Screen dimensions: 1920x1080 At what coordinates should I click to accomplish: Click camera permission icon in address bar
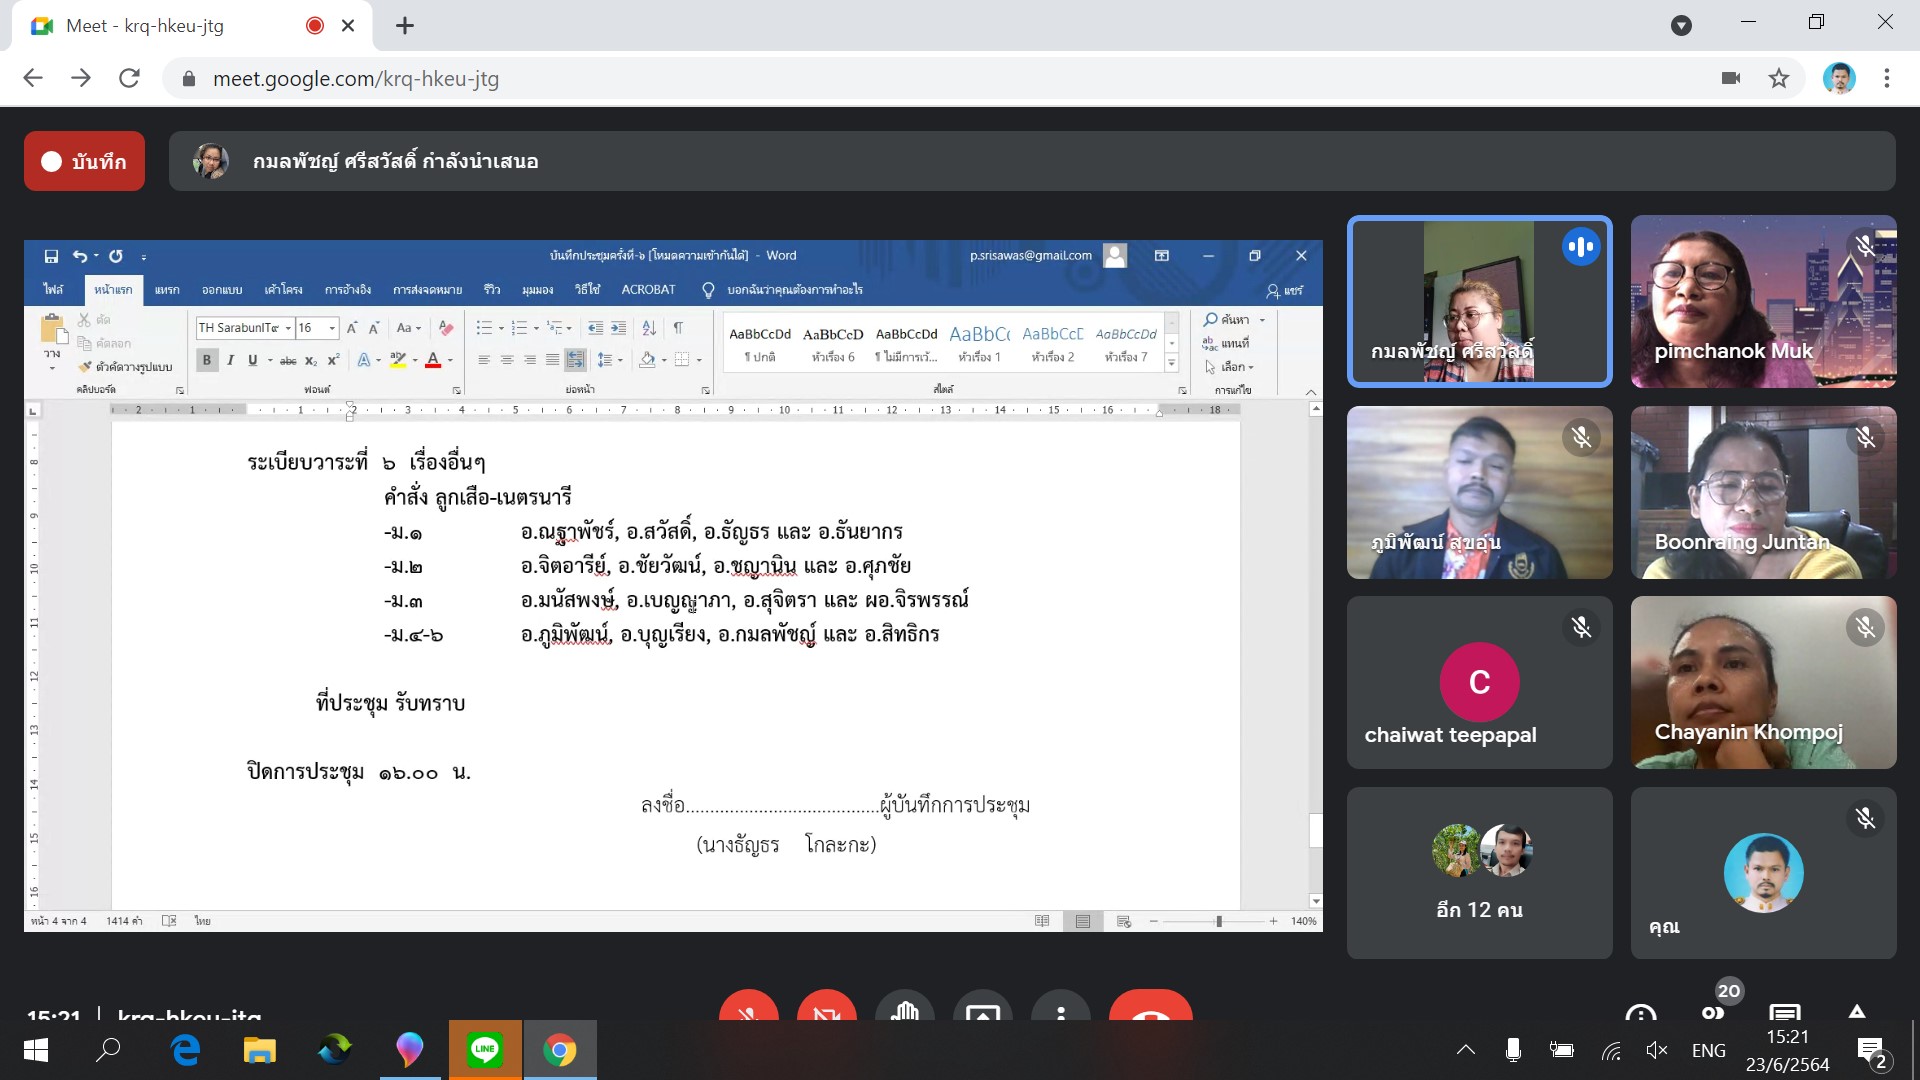1731,78
